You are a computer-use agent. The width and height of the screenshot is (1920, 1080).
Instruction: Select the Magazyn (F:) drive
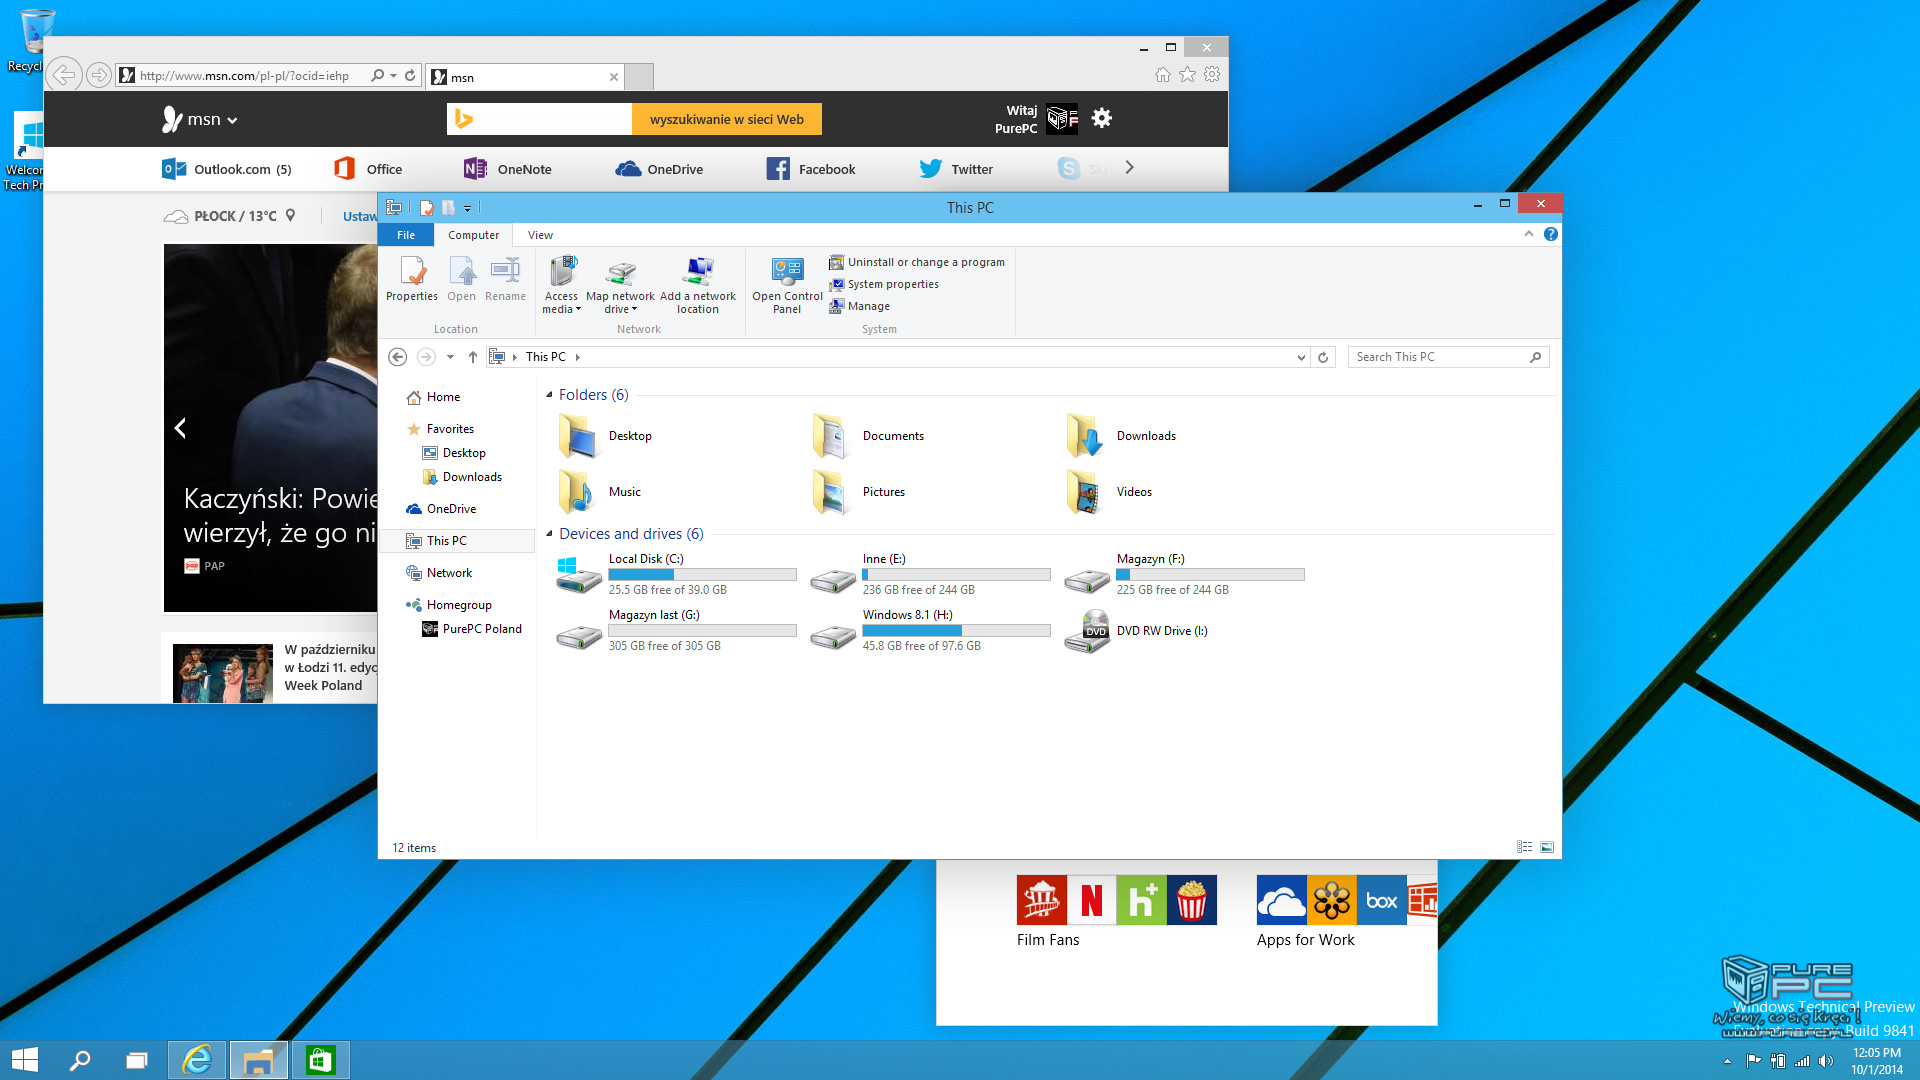(1185, 574)
